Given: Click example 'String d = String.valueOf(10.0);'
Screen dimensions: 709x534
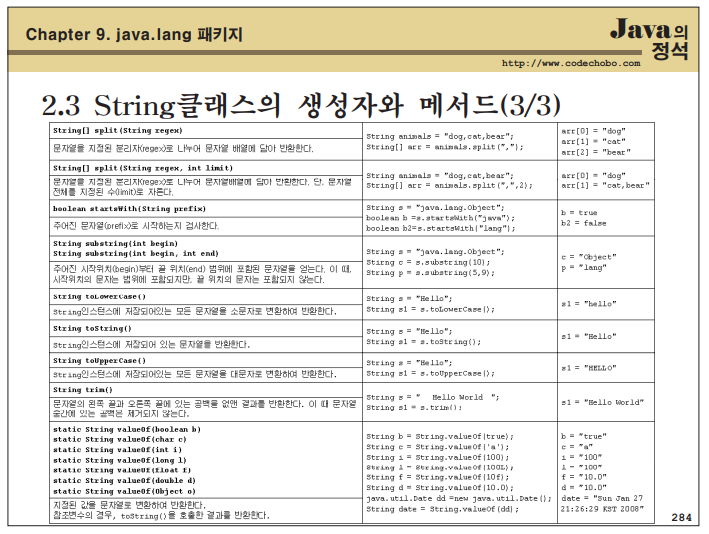Looking at the screenshot, I should [x=440, y=487].
